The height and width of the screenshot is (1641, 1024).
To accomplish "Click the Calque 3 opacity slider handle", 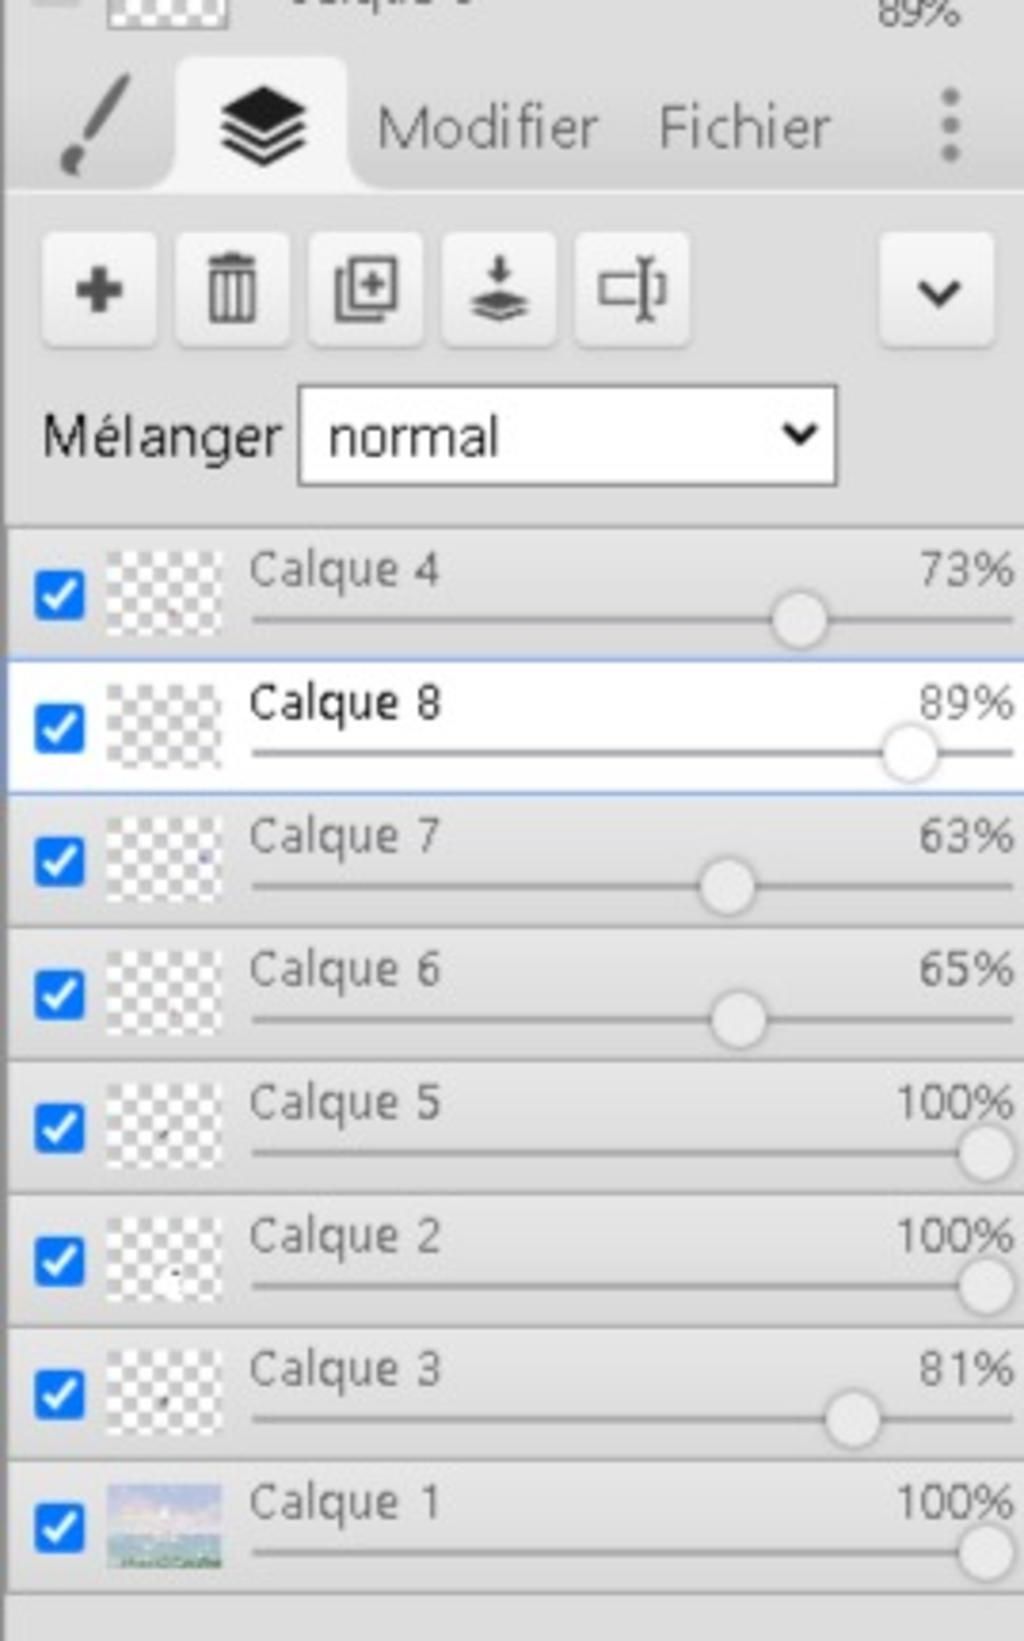I will (853, 1419).
